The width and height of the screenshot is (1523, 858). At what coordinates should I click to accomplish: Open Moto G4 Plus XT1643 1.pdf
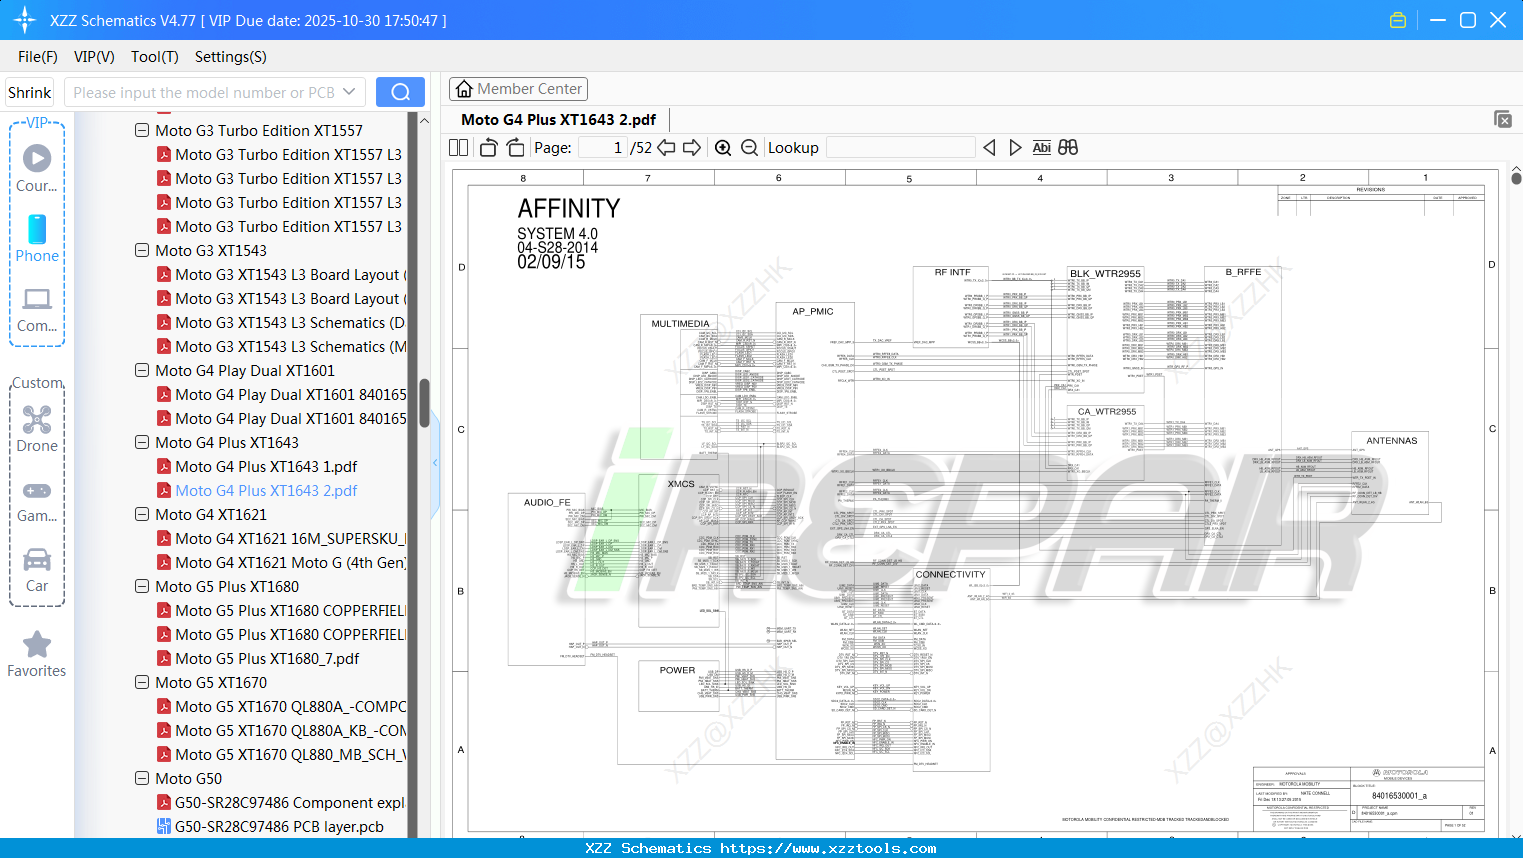[266, 466]
